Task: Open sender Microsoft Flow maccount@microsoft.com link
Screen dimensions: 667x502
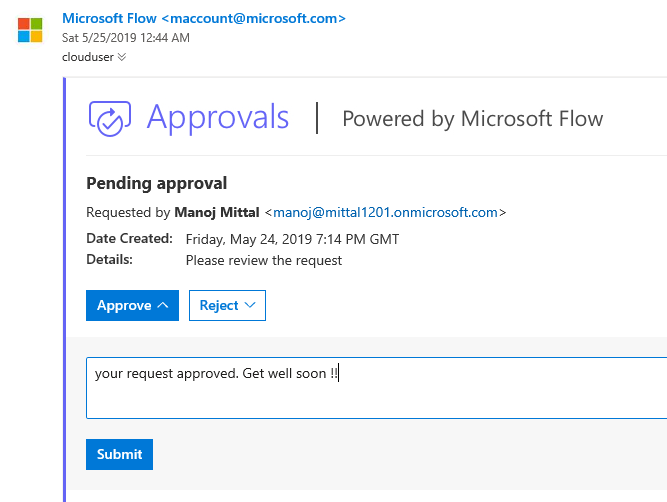Action: tap(204, 18)
